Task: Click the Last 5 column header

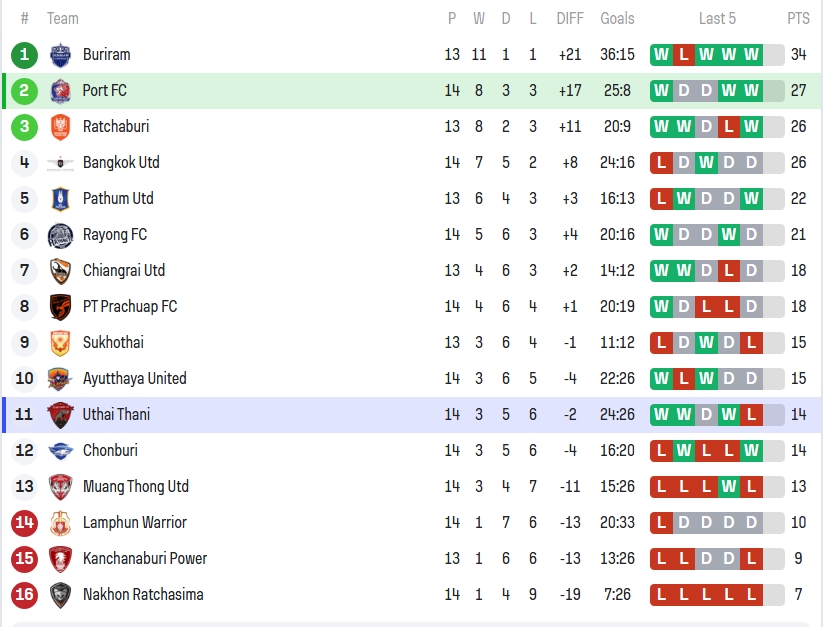Action: point(717,18)
